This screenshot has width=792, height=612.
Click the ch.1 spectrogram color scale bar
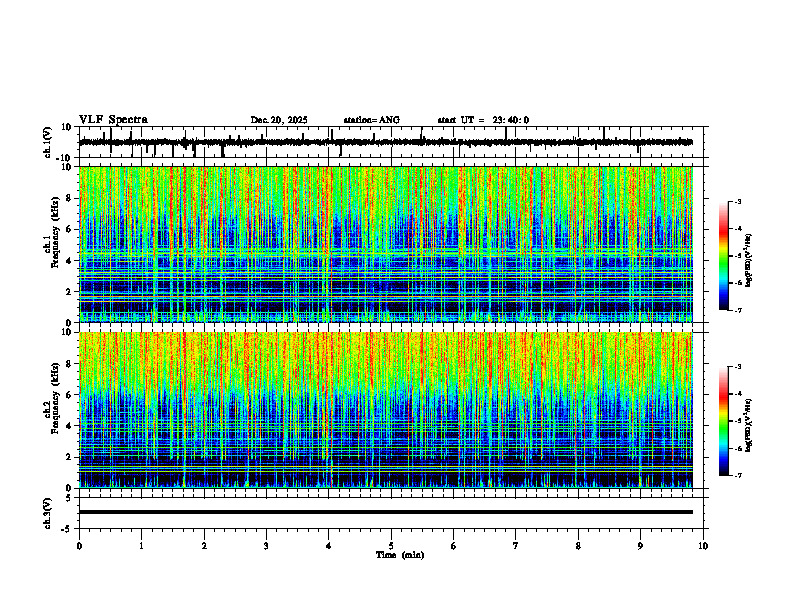click(723, 256)
